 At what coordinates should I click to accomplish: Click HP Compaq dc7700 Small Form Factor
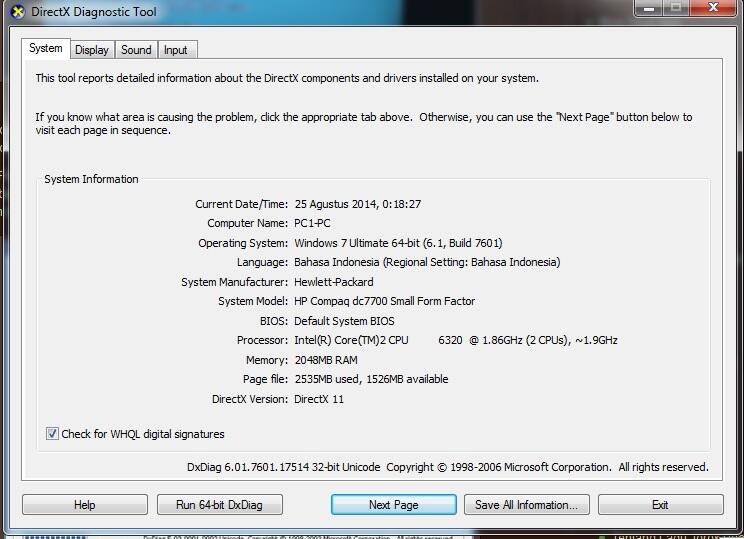point(384,301)
